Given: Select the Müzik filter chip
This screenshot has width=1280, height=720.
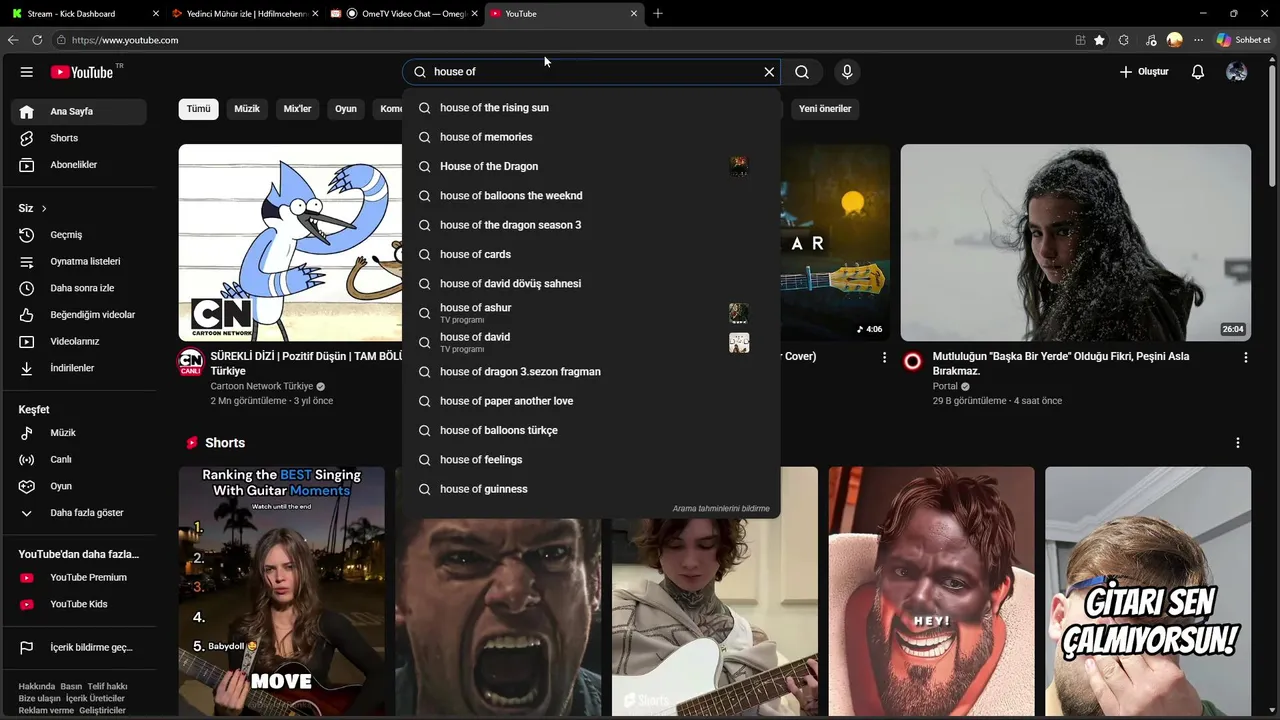Looking at the screenshot, I should tap(247, 109).
